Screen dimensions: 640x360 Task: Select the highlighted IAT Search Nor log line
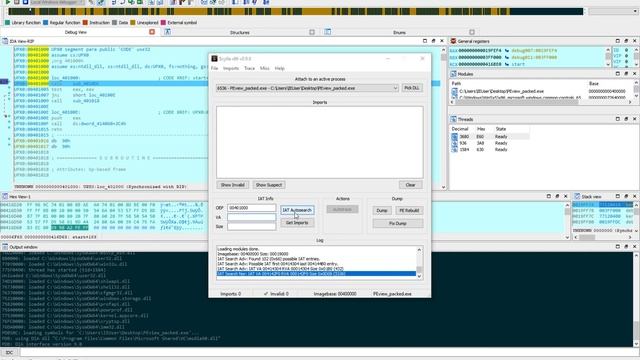[x=316, y=274]
